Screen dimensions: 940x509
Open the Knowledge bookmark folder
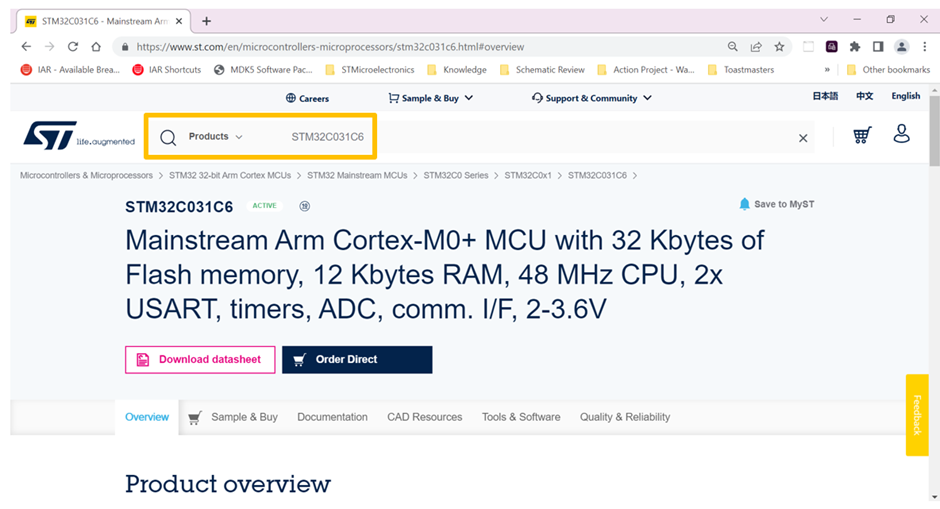click(456, 70)
